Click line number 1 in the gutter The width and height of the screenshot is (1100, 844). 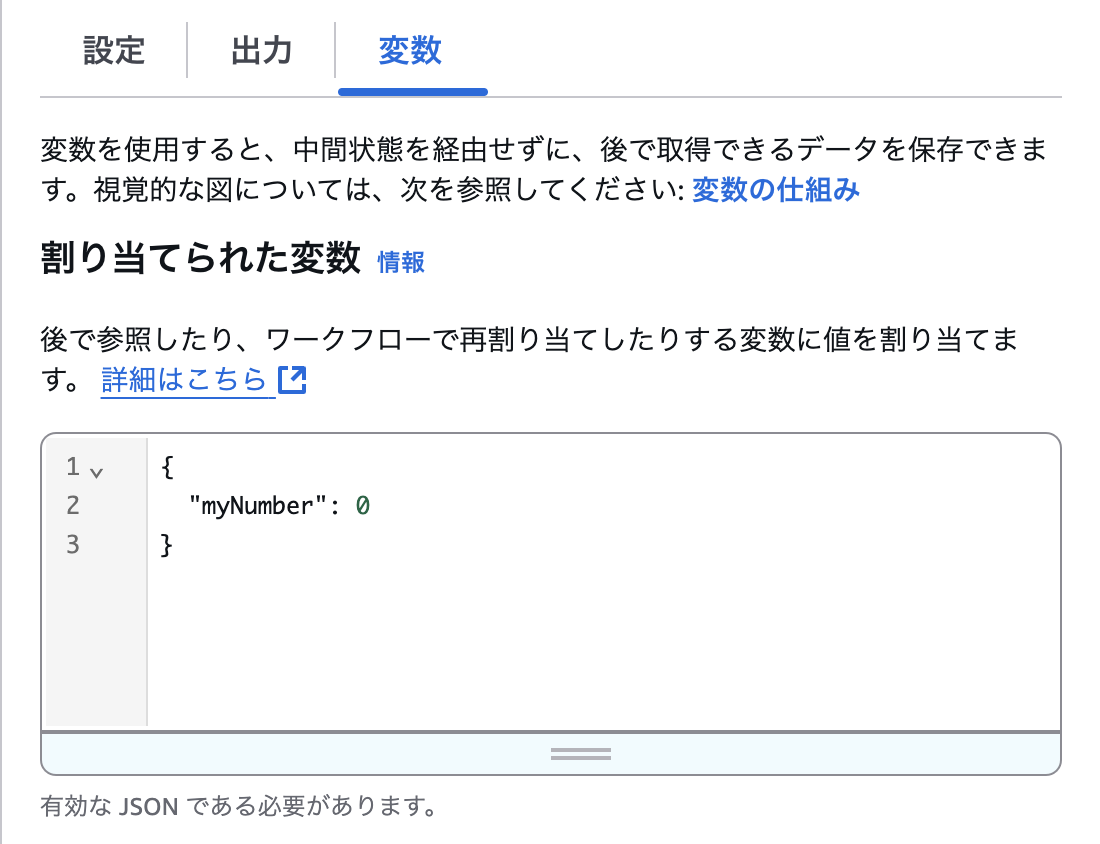[x=71, y=467]
